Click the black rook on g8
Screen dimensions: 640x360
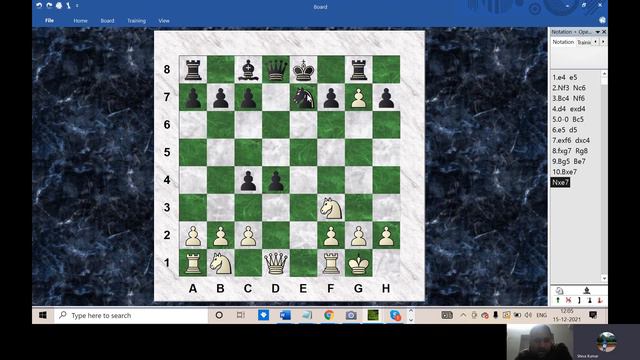(358, 70)
